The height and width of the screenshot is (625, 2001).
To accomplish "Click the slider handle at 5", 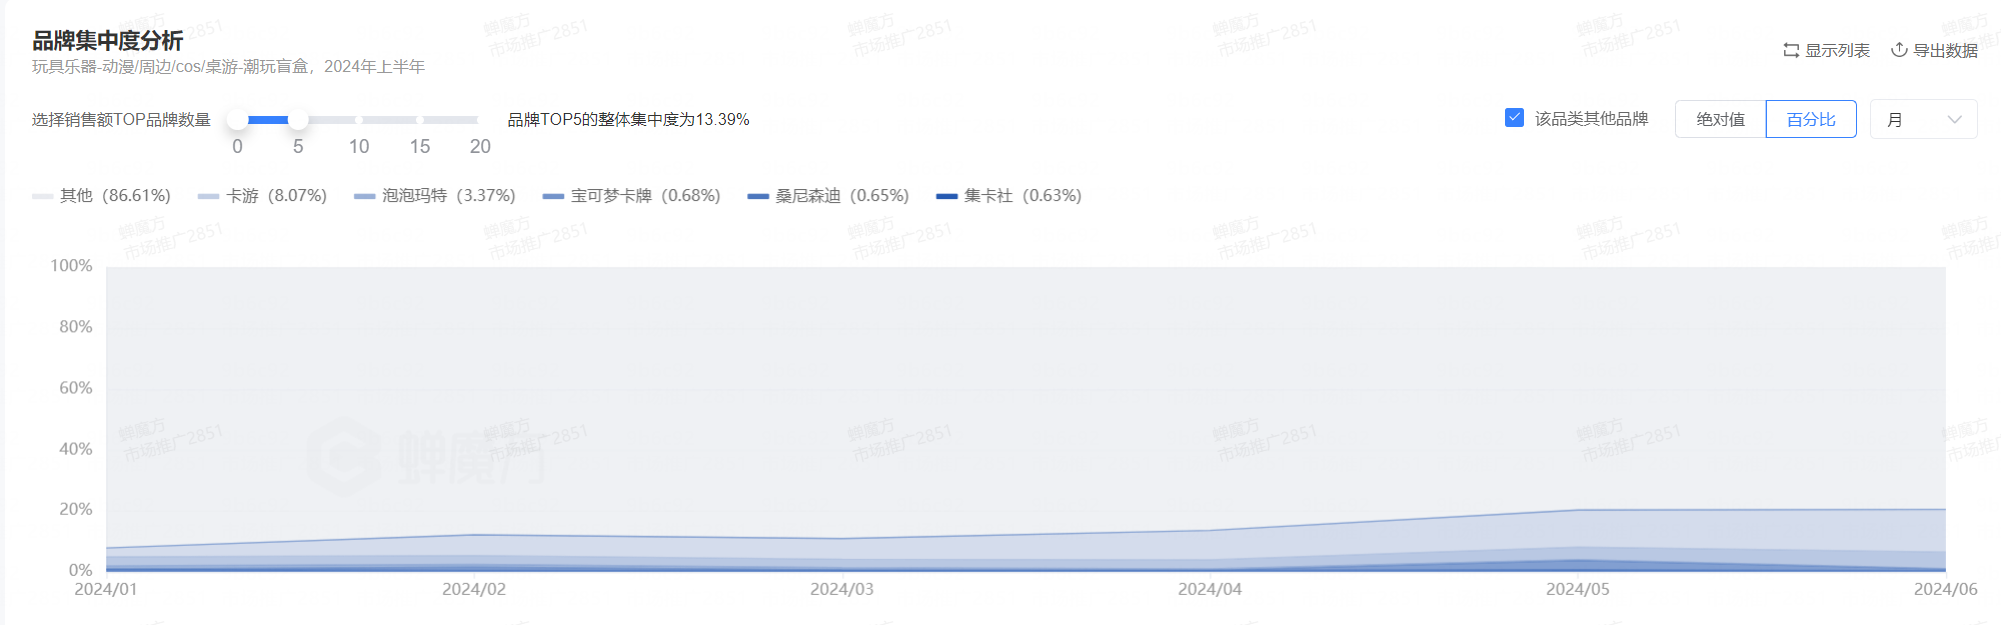I will (298, 120).
